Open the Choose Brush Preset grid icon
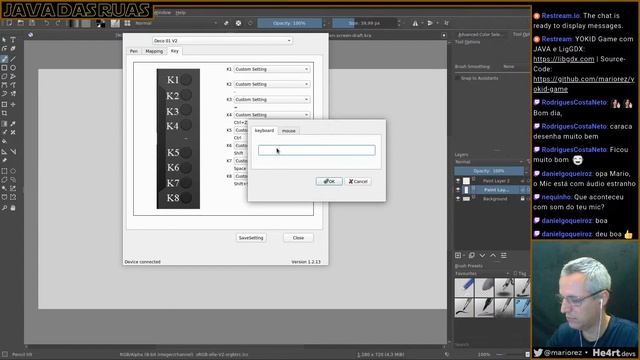The width and height of the screenshot is (640, 360). [x=127, y=23]
